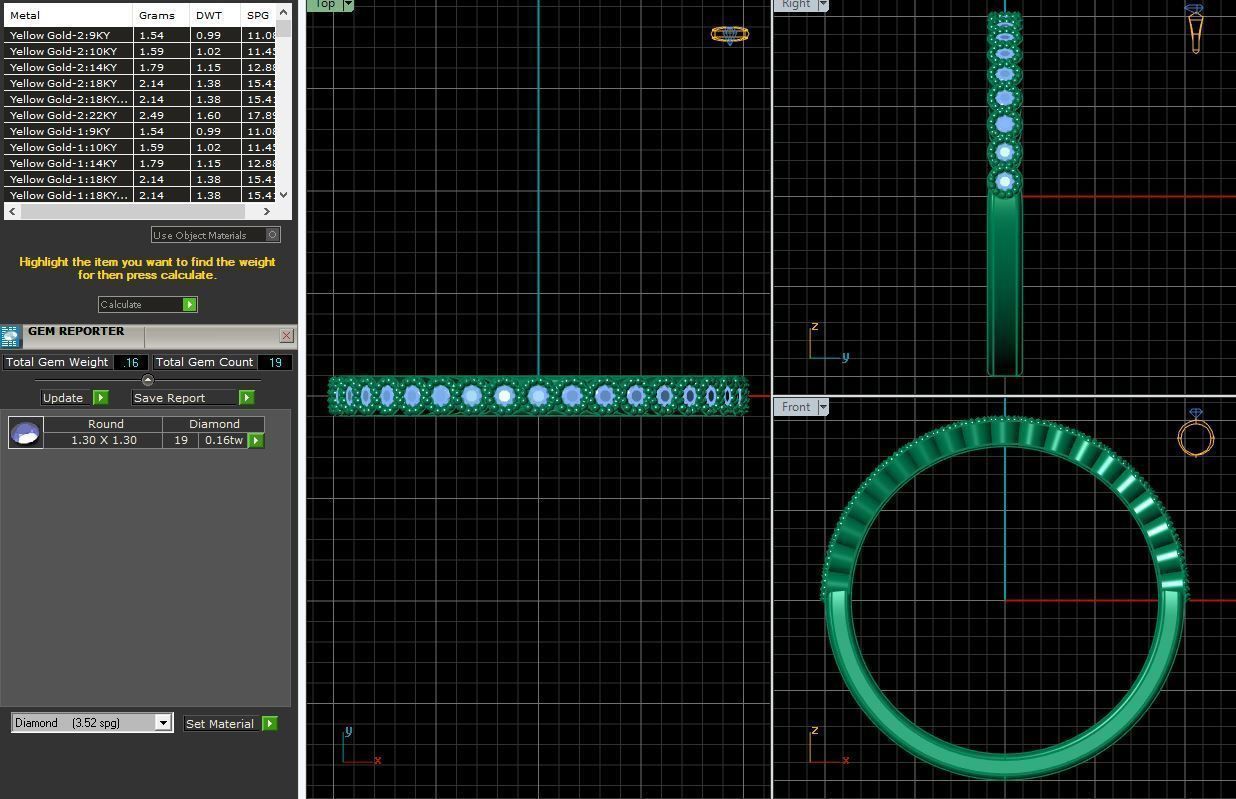
Task: Select the Yellow Gold-2:22KY row
Action: [140, 115]
